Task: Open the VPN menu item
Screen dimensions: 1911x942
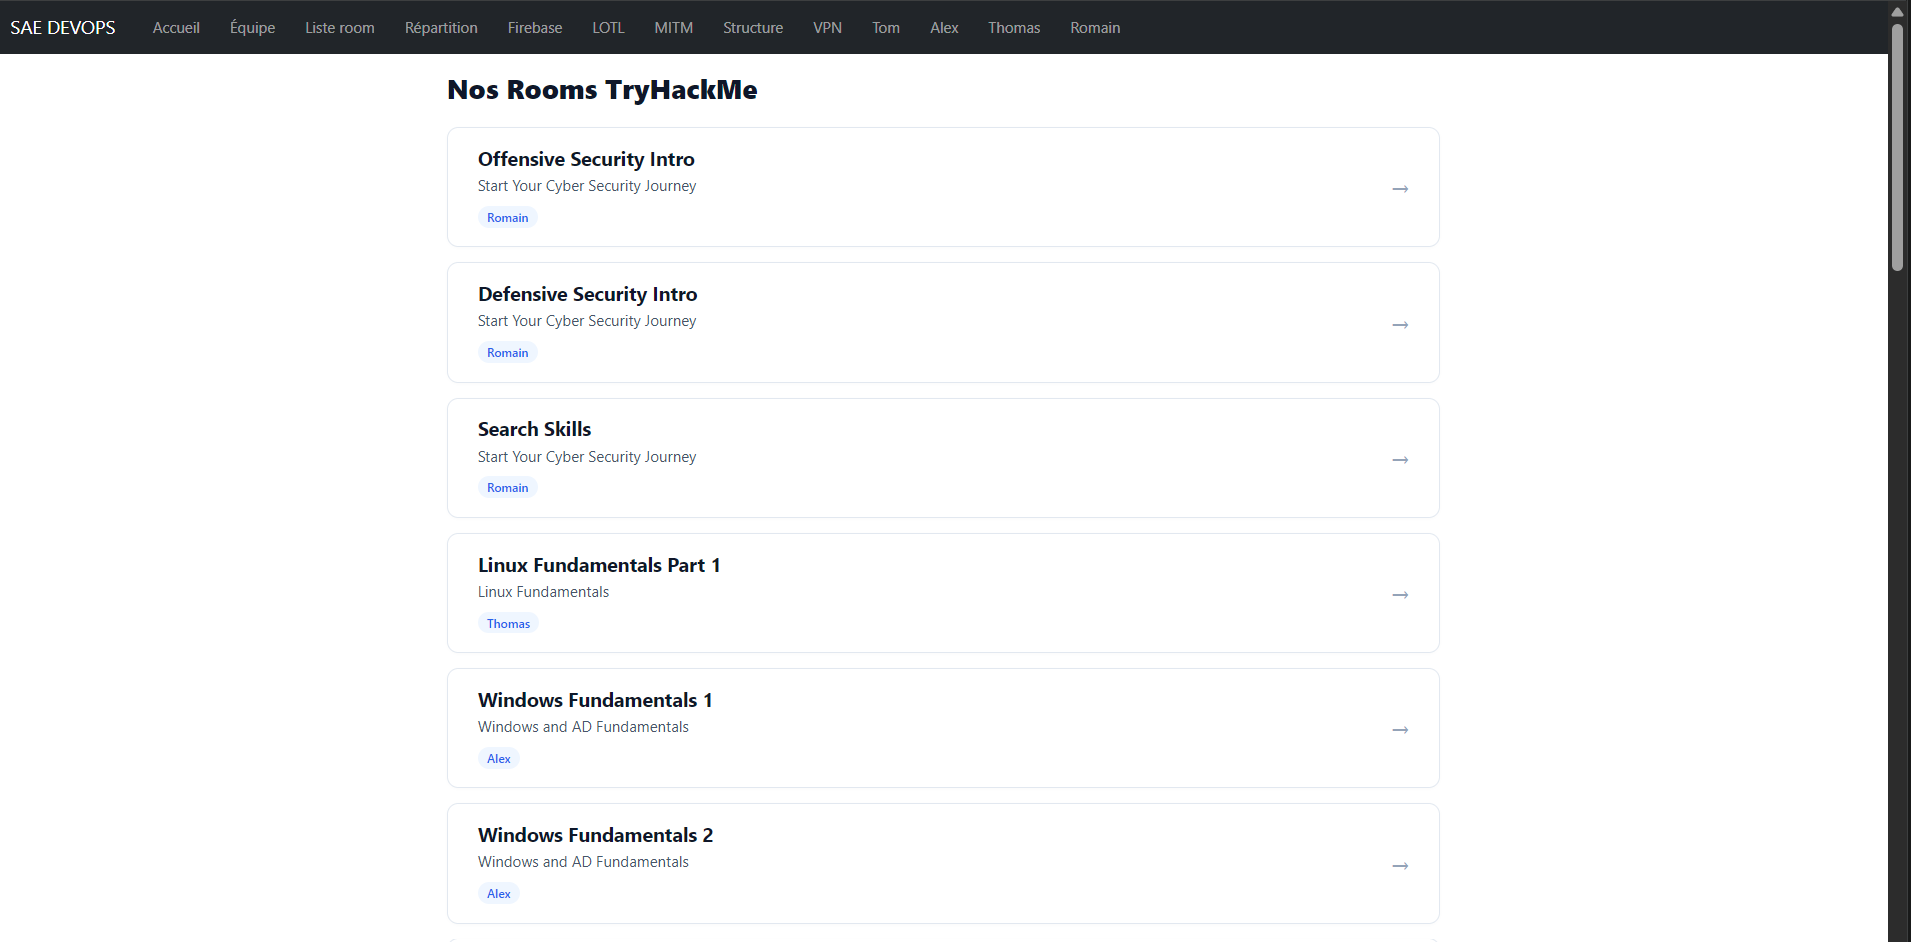Action: [827, 28]
